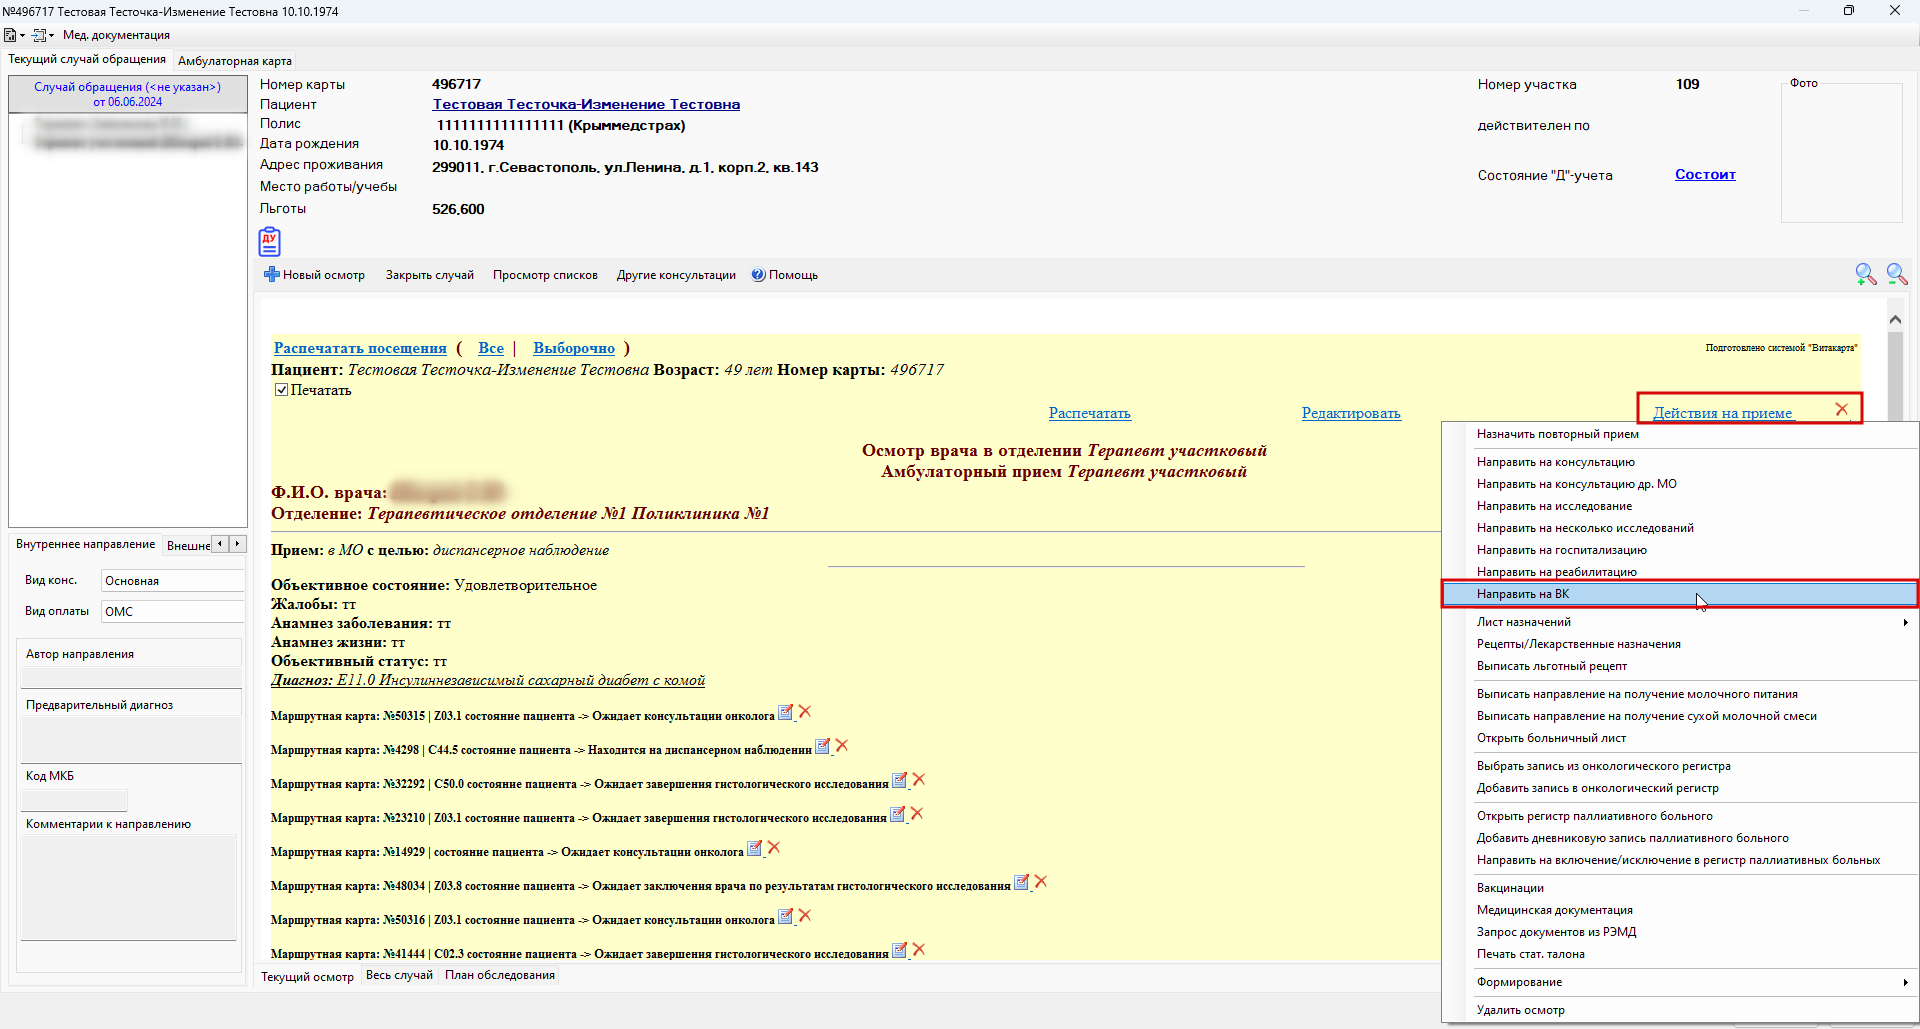Click Новый осмотр button
This screenshot has height=1029, width=1920.
(314, 275)
